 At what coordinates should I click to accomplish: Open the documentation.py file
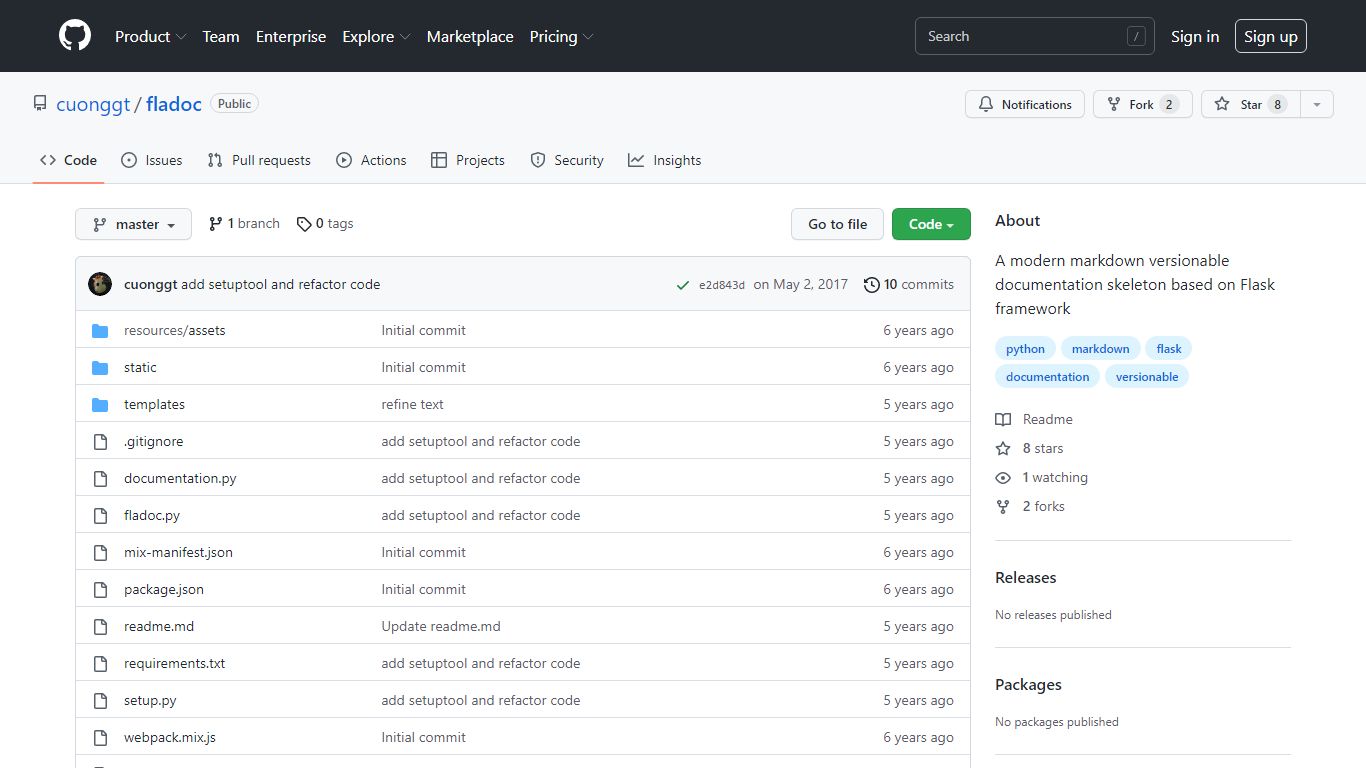click(180, 478)
